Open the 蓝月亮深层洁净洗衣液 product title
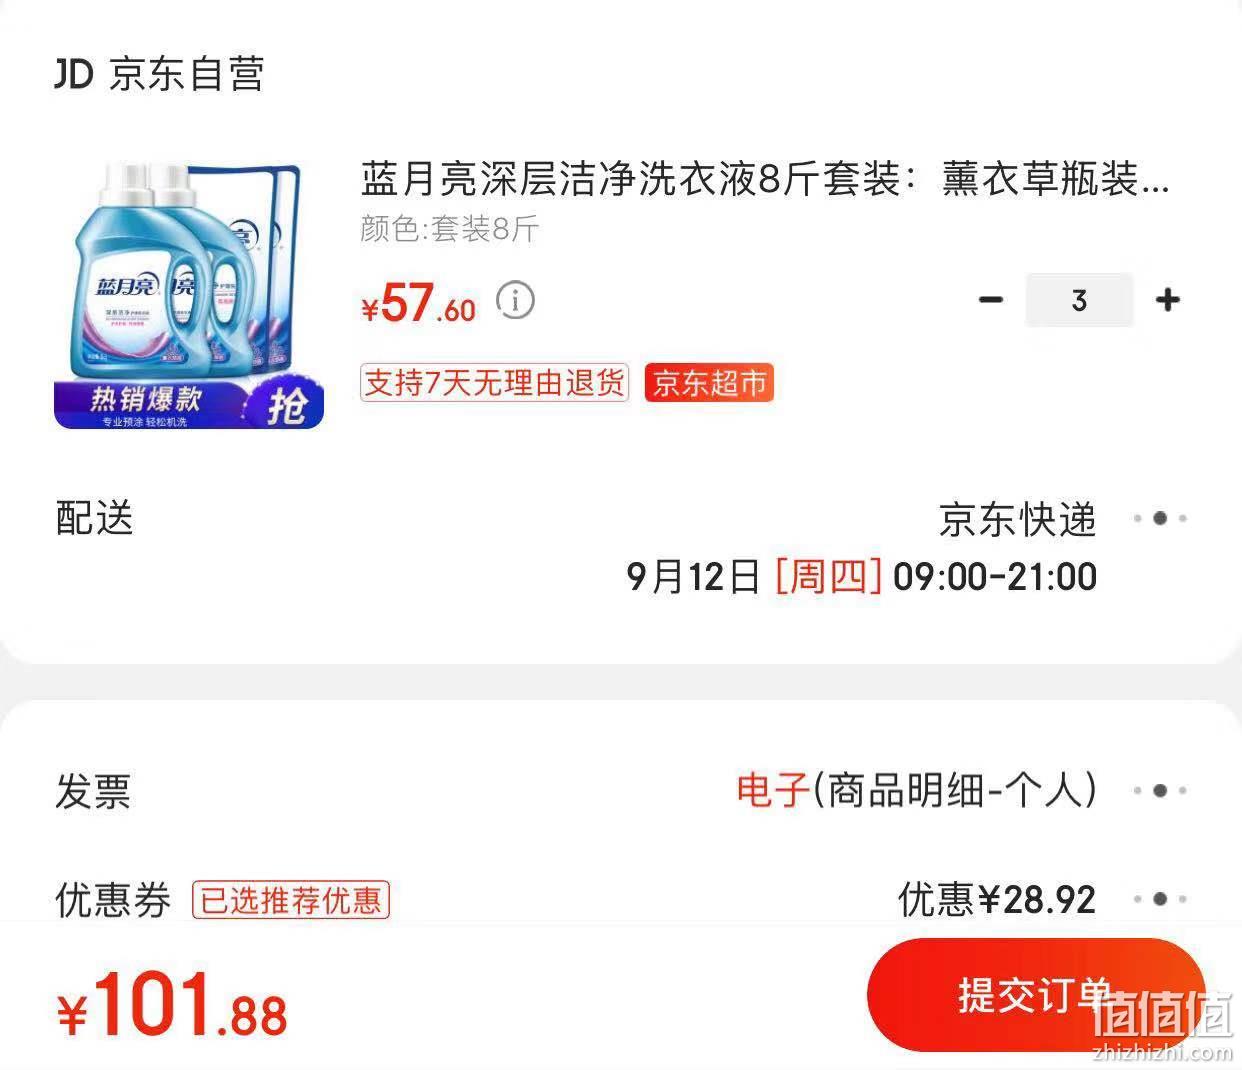Screen dimensions: 1242x1070 point(765,180)
